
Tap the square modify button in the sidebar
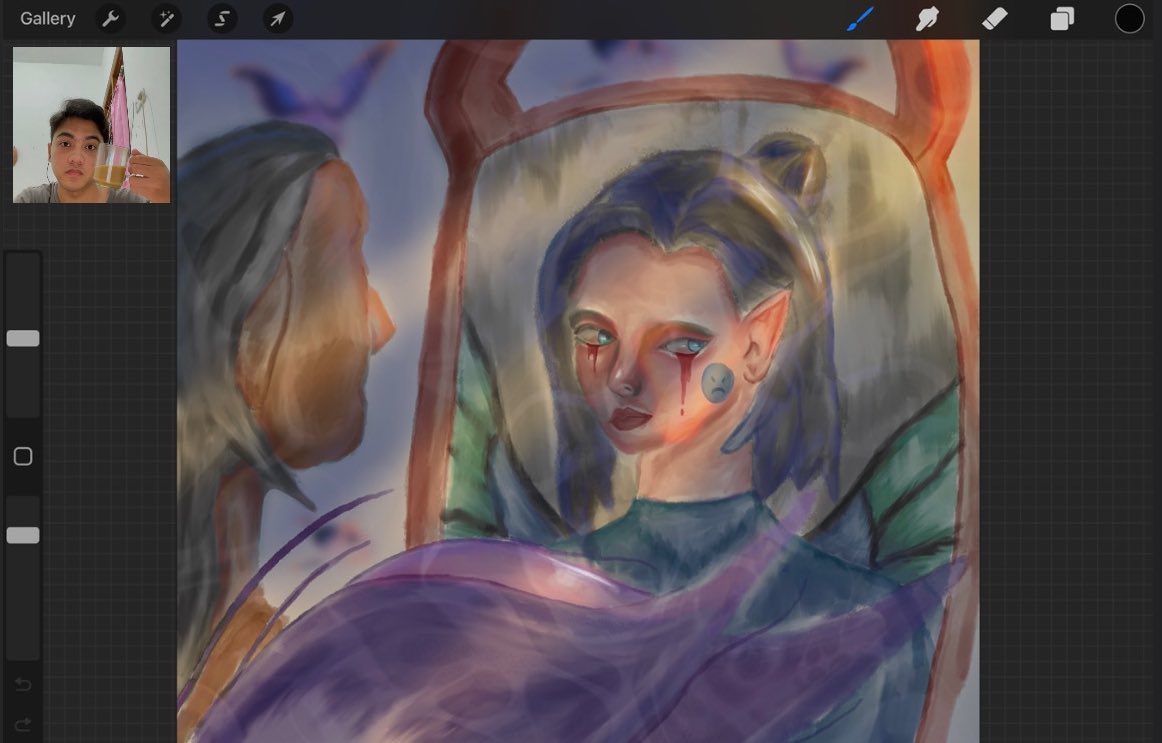pos(23,456)
